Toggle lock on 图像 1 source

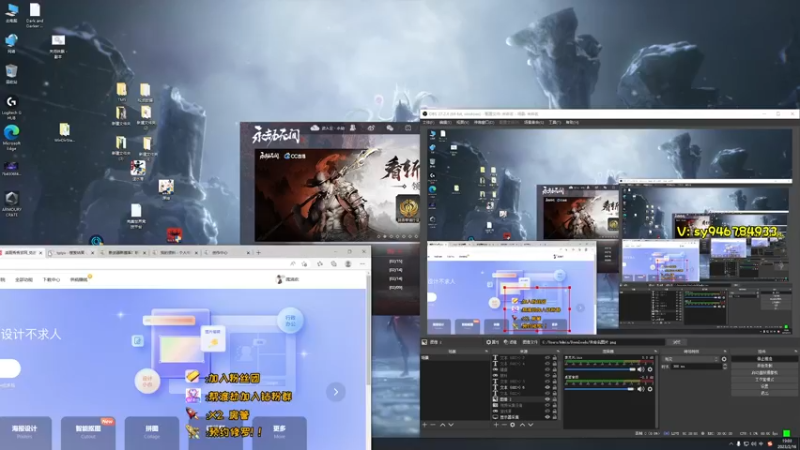click(555, 399)
